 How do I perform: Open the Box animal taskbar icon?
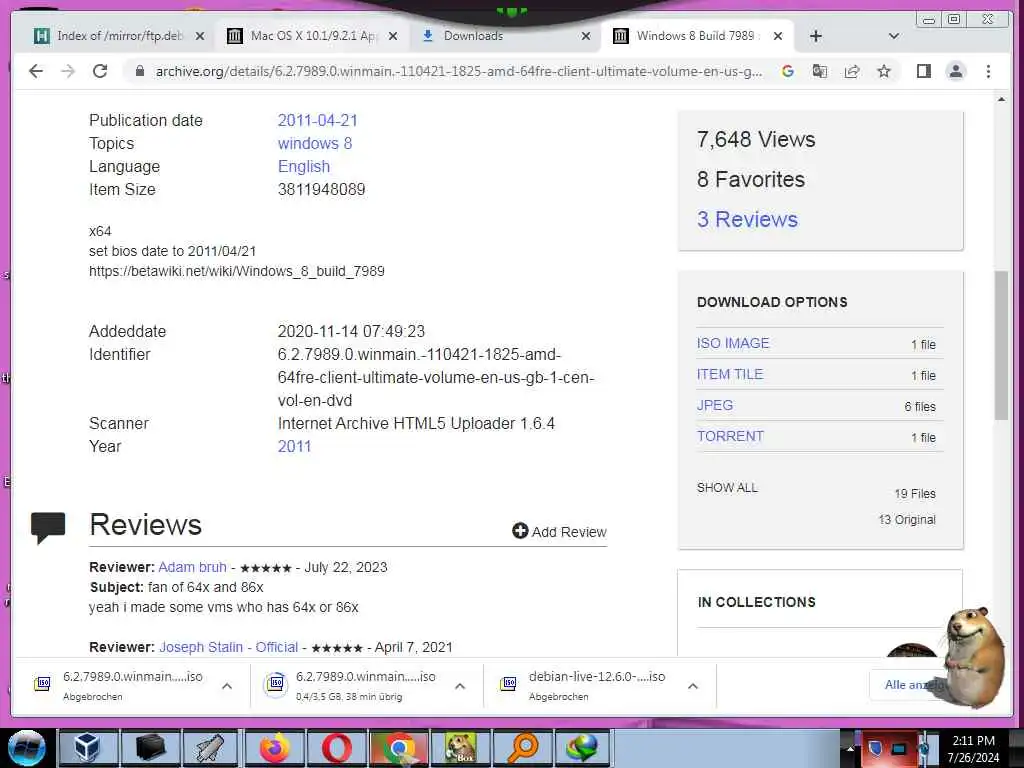pos(460,748)
